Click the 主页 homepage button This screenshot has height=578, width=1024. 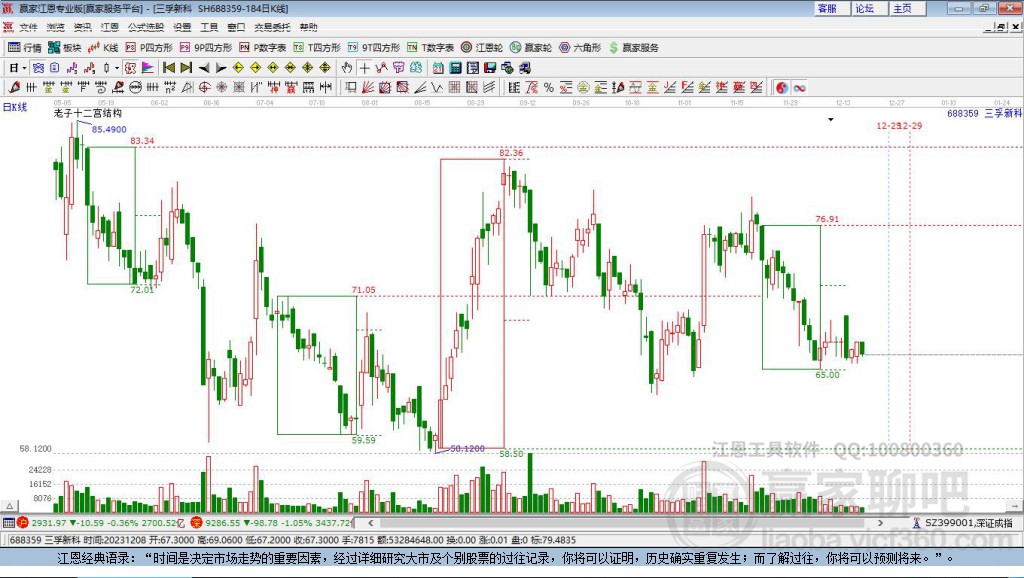pos(907,8)
